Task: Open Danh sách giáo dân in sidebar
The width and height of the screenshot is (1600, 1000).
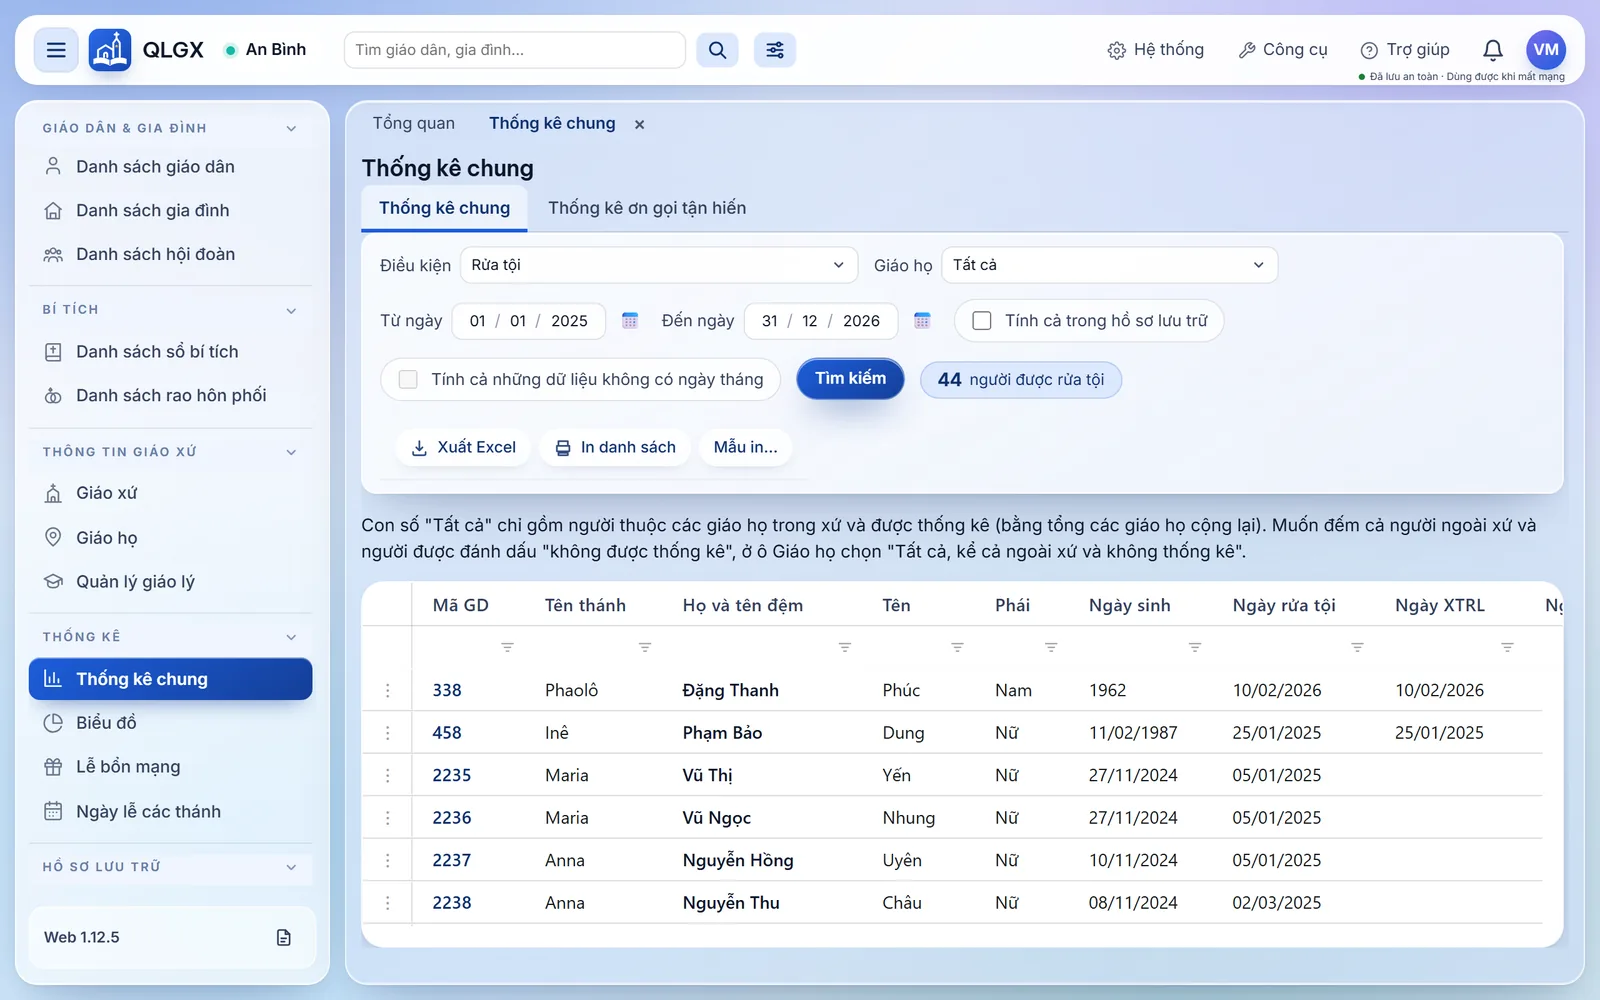Action: pos(170,167)
